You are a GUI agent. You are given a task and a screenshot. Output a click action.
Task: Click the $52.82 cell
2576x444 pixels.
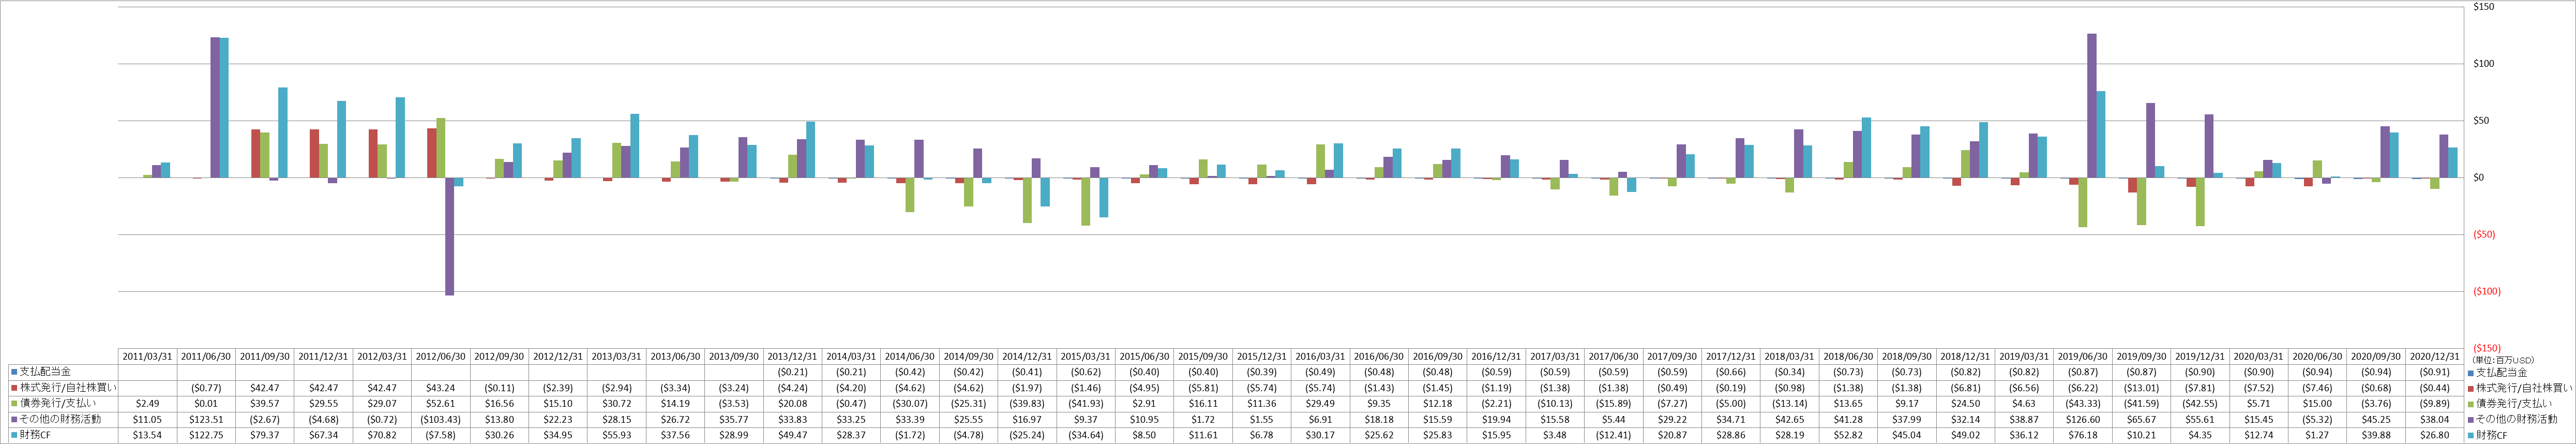(1848, 436)
